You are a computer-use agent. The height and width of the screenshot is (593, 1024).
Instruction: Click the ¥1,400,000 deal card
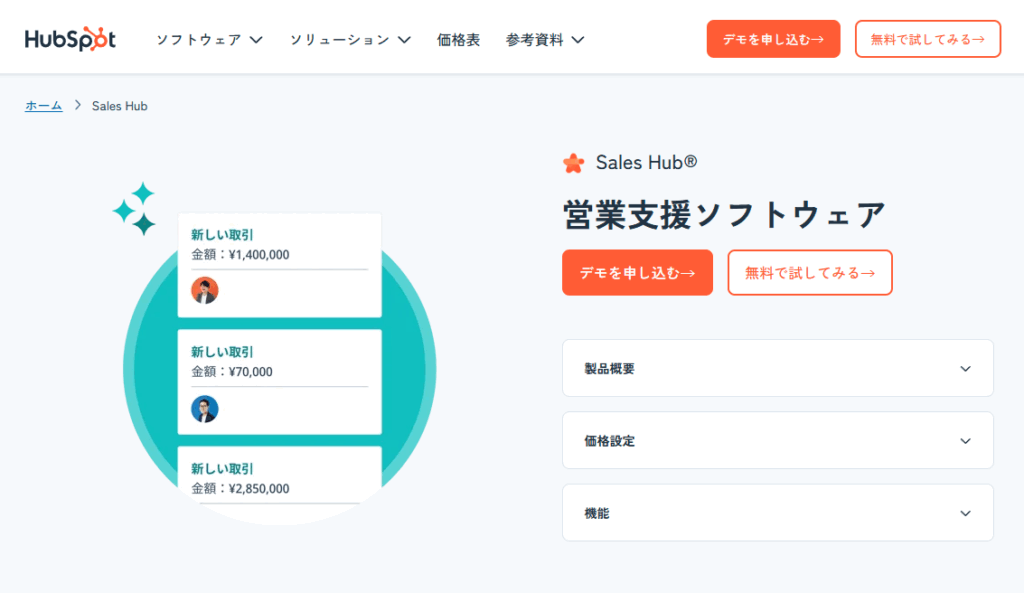pos(280,265)
